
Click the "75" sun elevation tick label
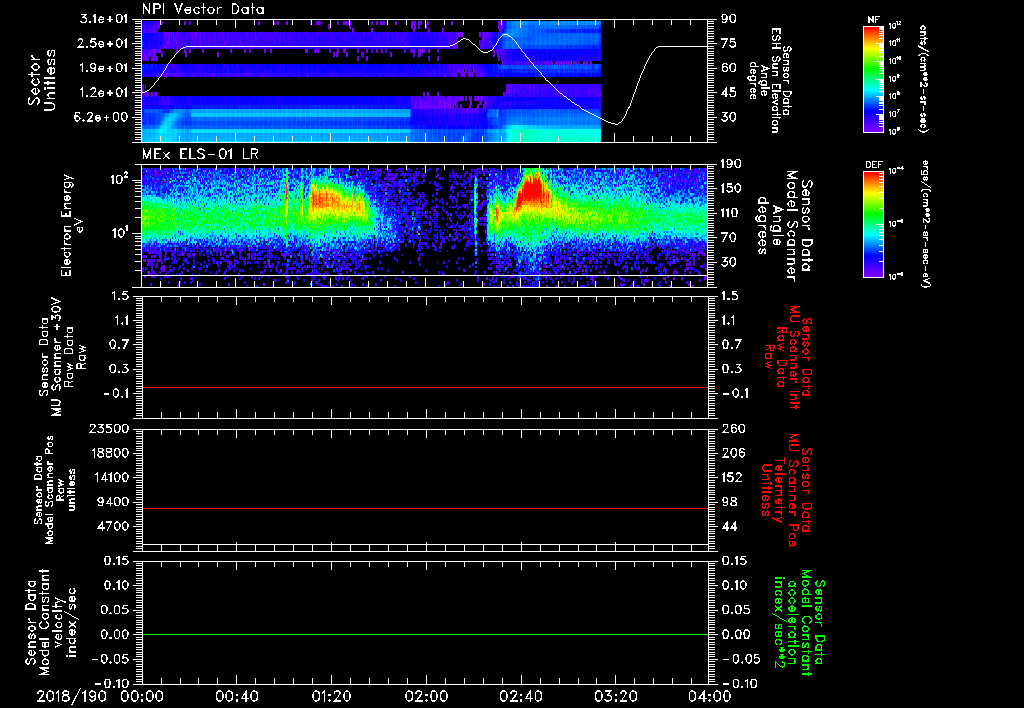[x=729, y=43]
